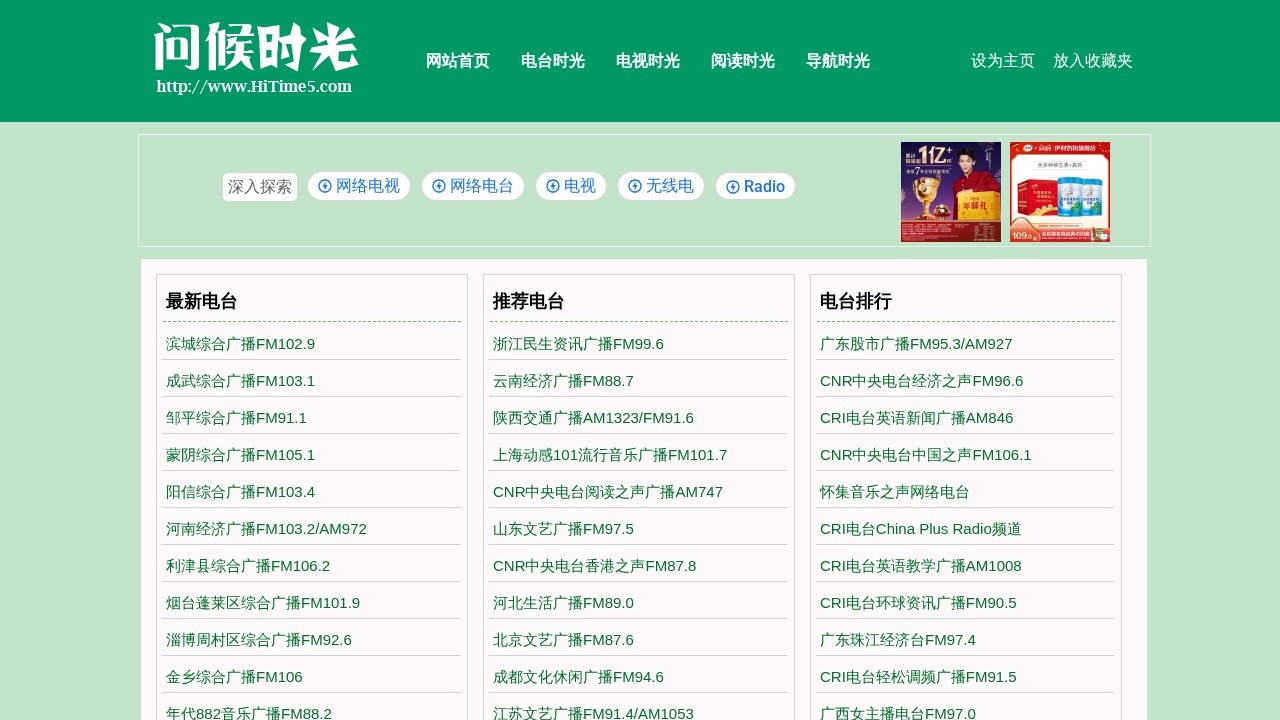The image size is (1280, 720).
Task: Click the 网络电视 plus filter icon
Action: pos(324,186)
